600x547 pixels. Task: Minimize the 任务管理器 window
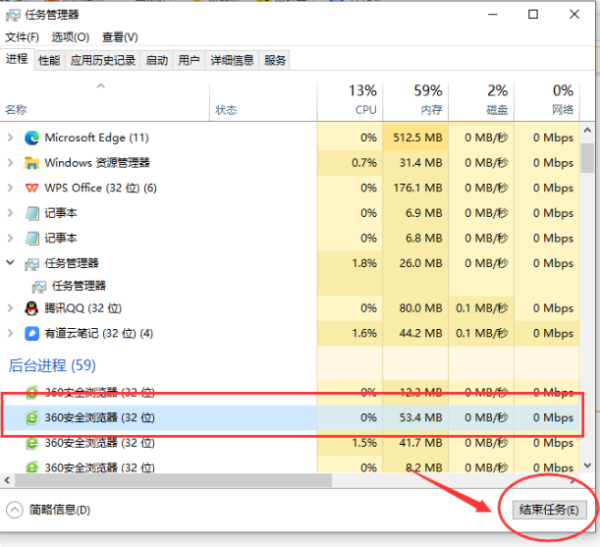point(493,15)
